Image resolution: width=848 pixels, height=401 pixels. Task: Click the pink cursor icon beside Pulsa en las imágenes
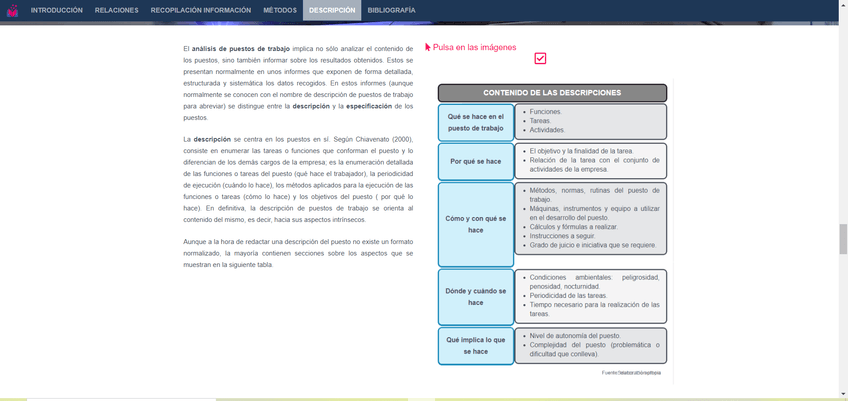[428, 47]
